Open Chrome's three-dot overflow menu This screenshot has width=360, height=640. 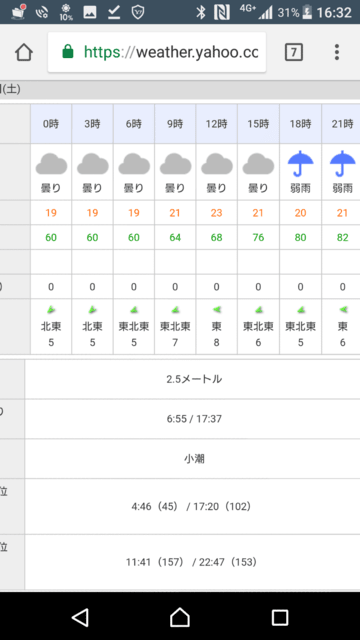(337, 53)
